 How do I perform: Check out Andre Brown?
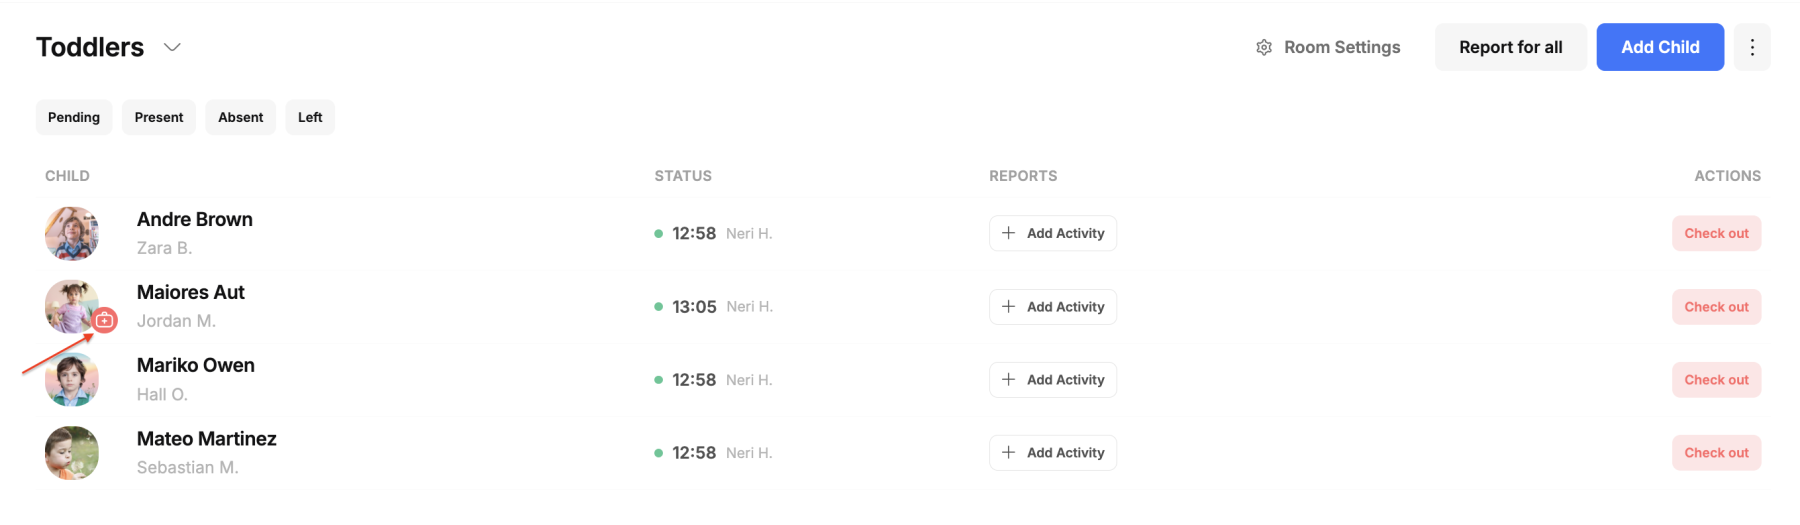click(x=1716, y=233)
